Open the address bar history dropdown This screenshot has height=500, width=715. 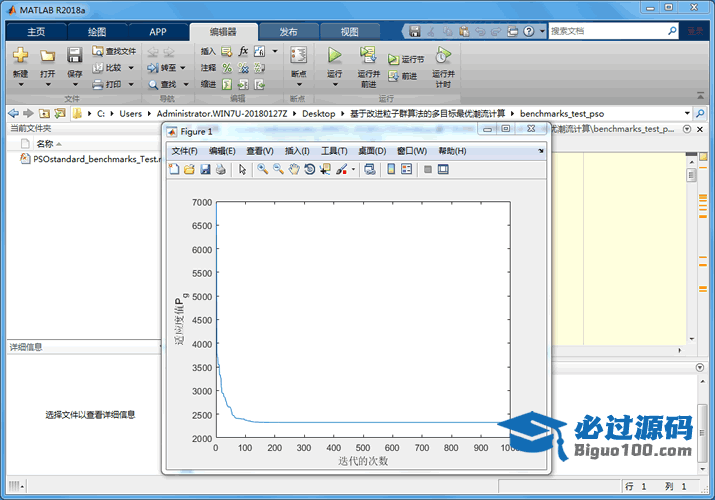(x=687, y=113)
